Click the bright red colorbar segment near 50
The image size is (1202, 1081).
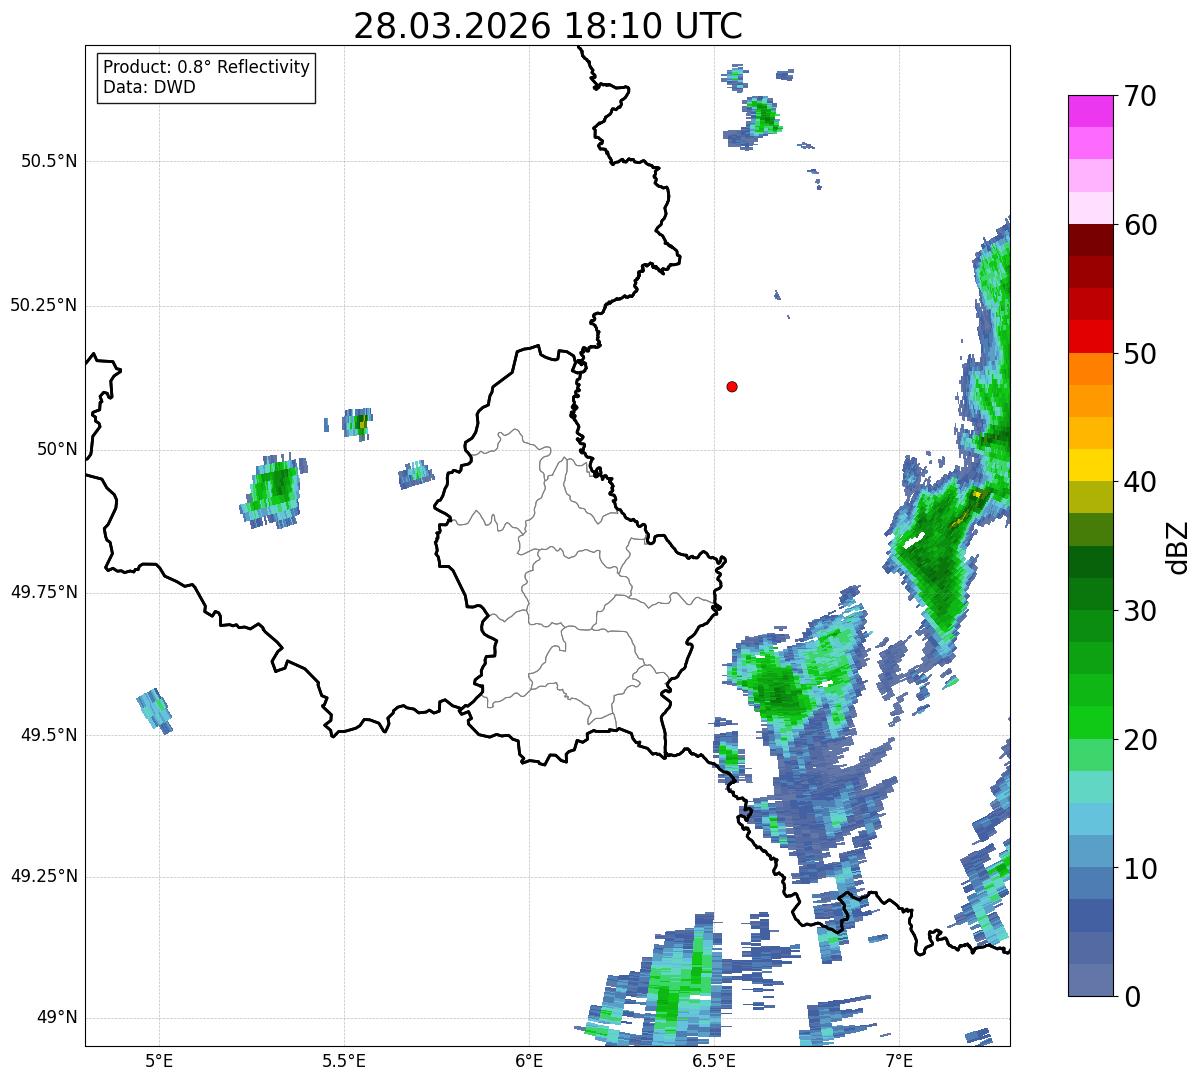[1090, 337]
